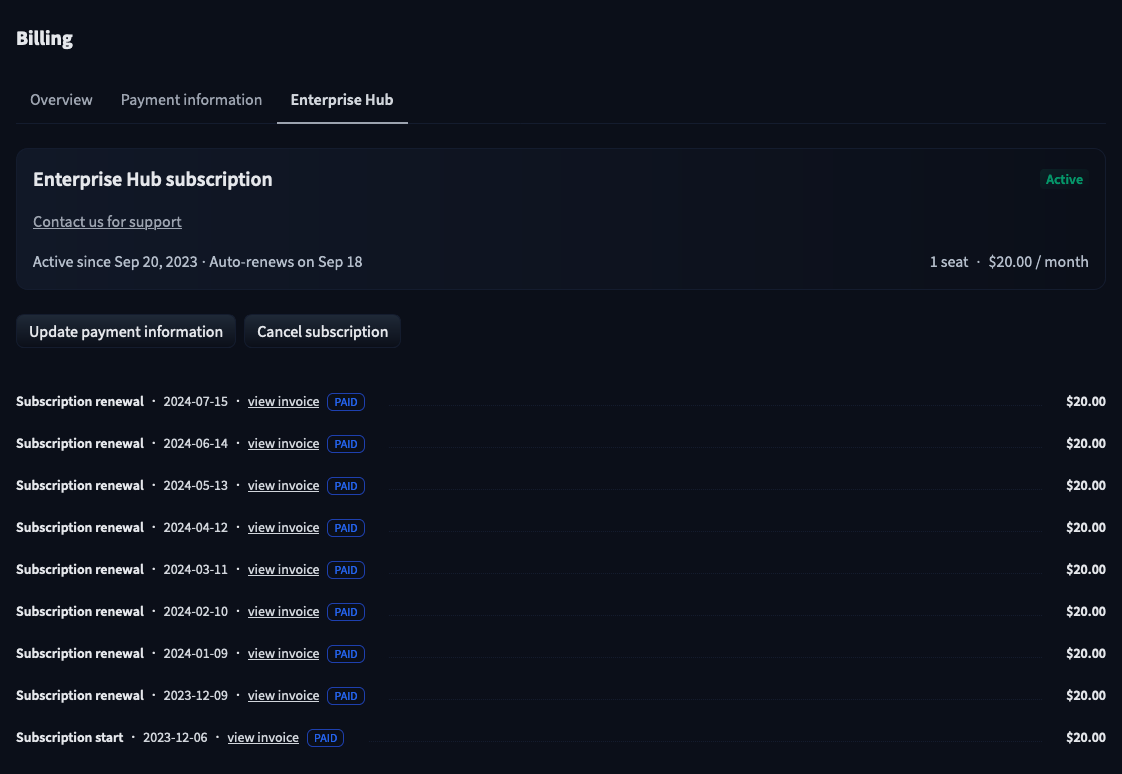
Task: Click the Enterprise Hub subscription heading
Action: click(x=153, y=180)
